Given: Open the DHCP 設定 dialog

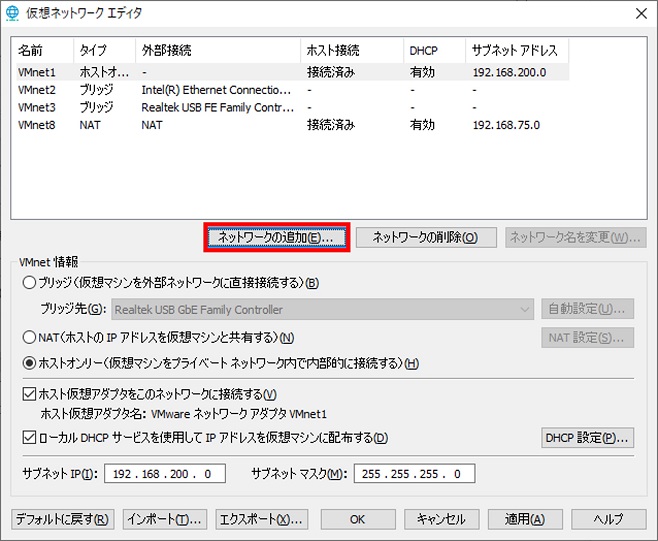Looking at the screenshot, I should point(587,438).
